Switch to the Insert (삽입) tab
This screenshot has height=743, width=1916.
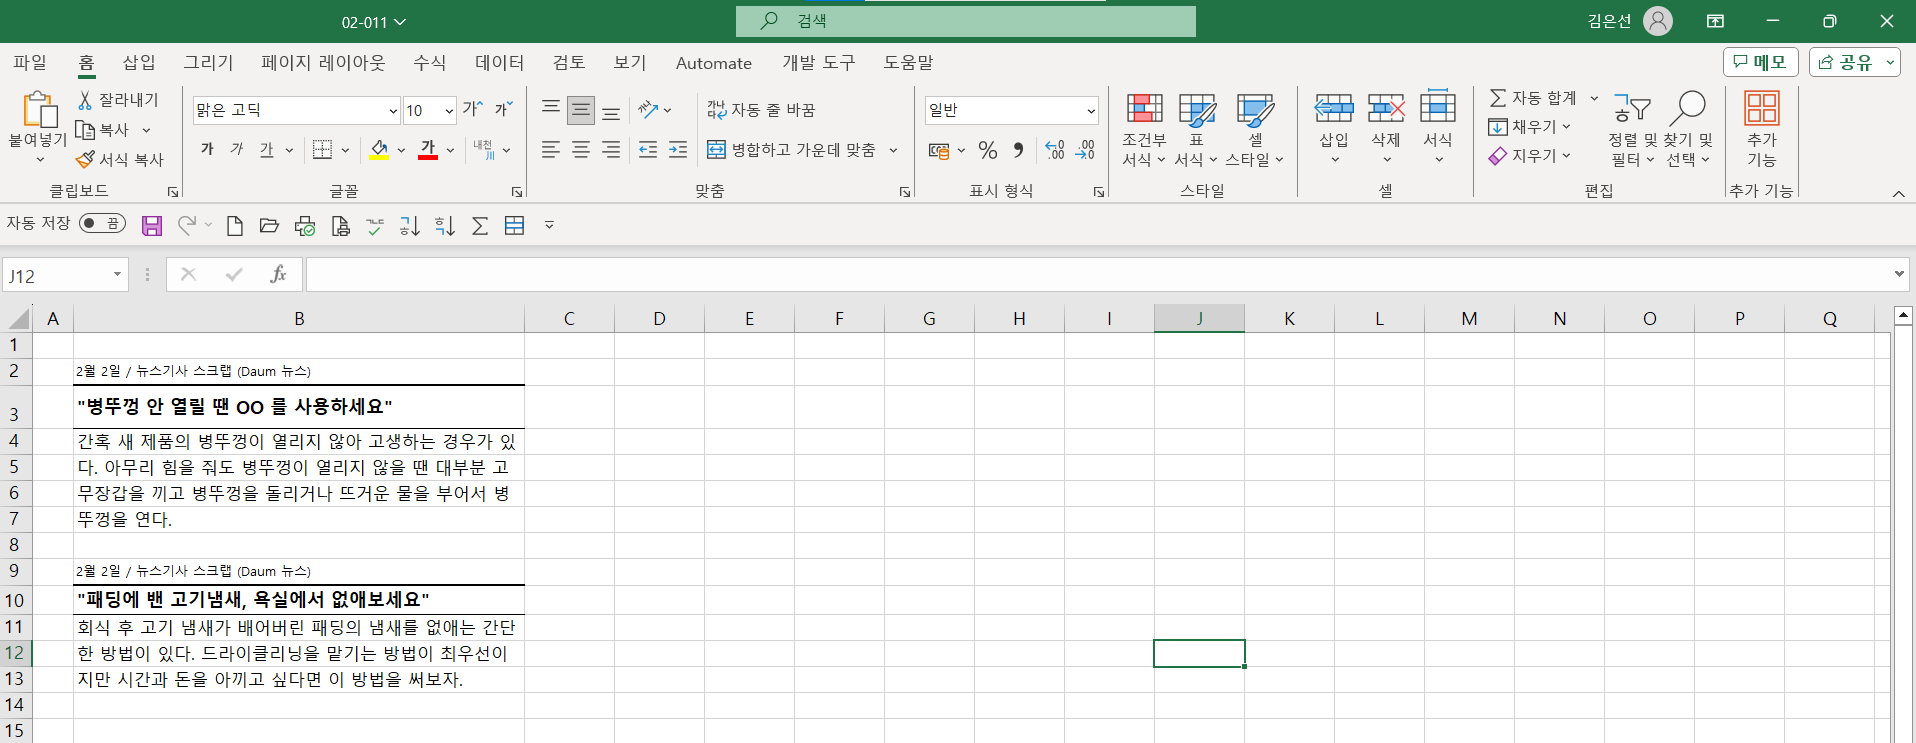(139, 63)
